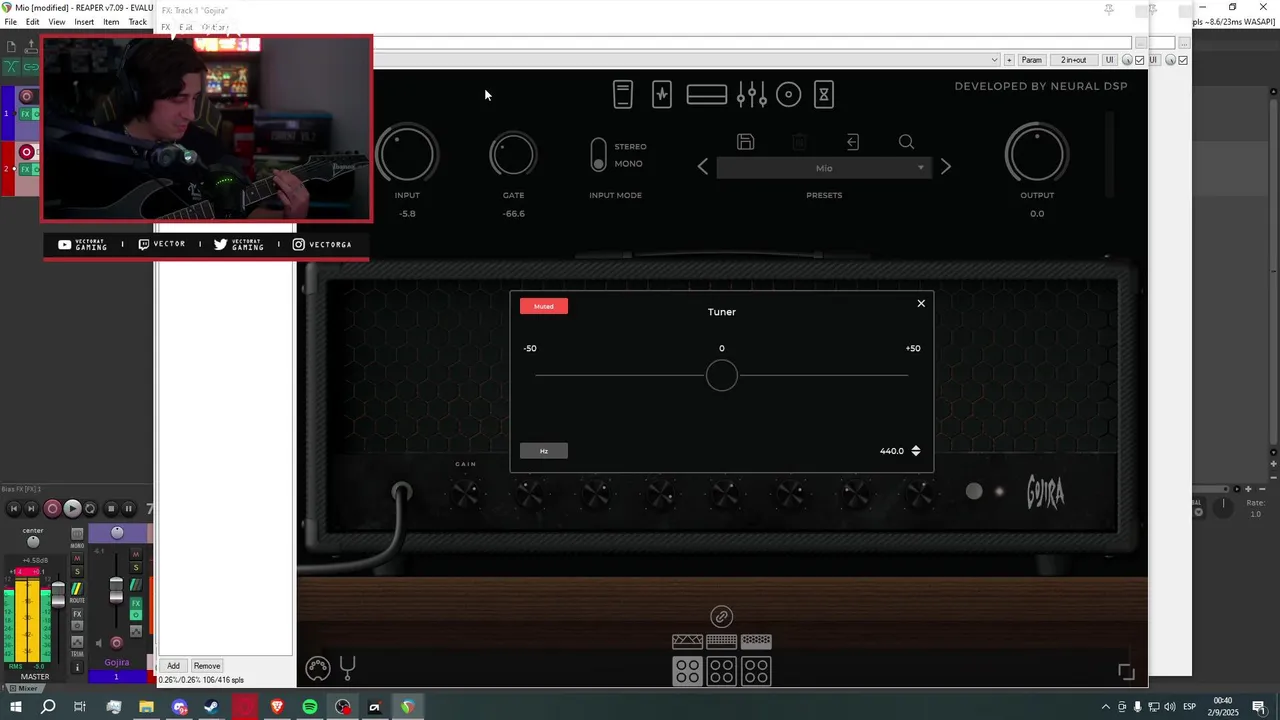1280x720 pixels.
Task: Open the Mio preset dropdown
Action: (824, 168)
